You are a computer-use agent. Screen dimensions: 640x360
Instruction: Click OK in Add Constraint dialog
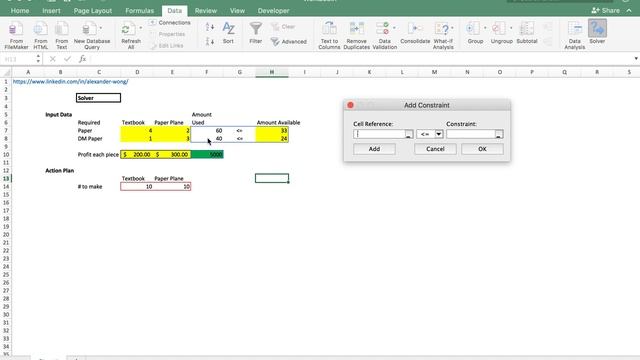point(482,149)
